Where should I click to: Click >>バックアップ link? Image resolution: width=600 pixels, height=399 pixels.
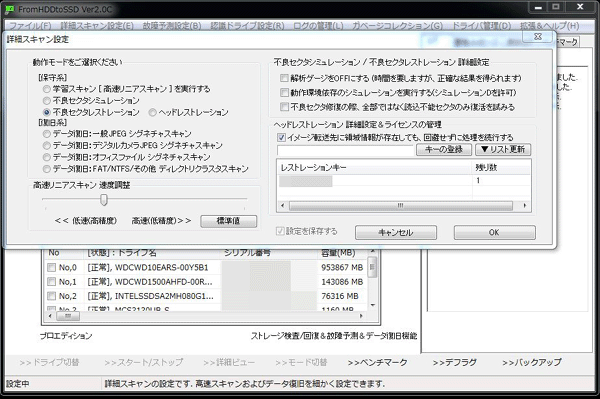click(x=532, y=362)
